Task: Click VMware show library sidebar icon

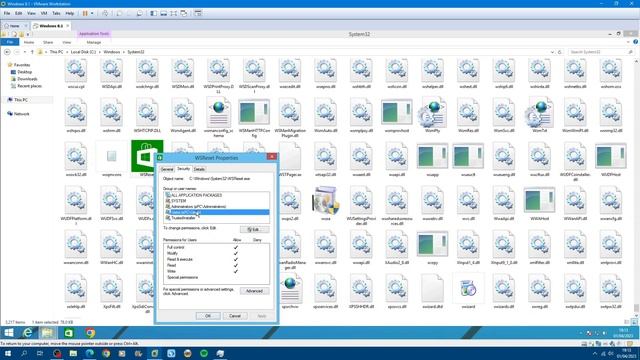Action: click(153, 13)
